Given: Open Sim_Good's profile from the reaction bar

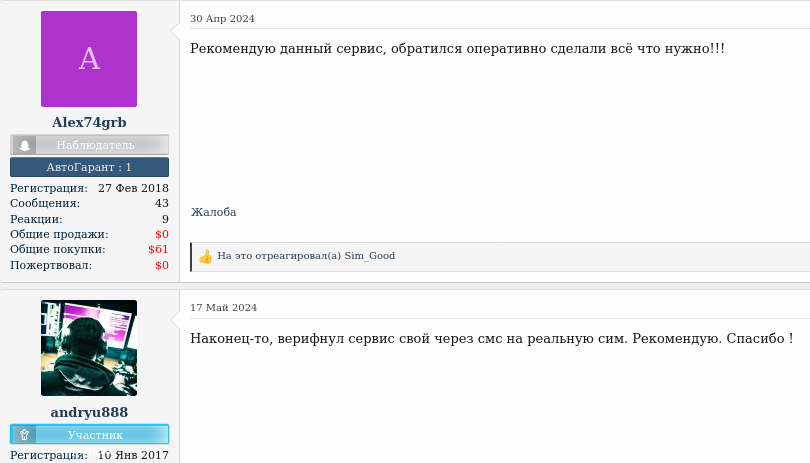Looking at the screenshot, I should pos(370,256).
